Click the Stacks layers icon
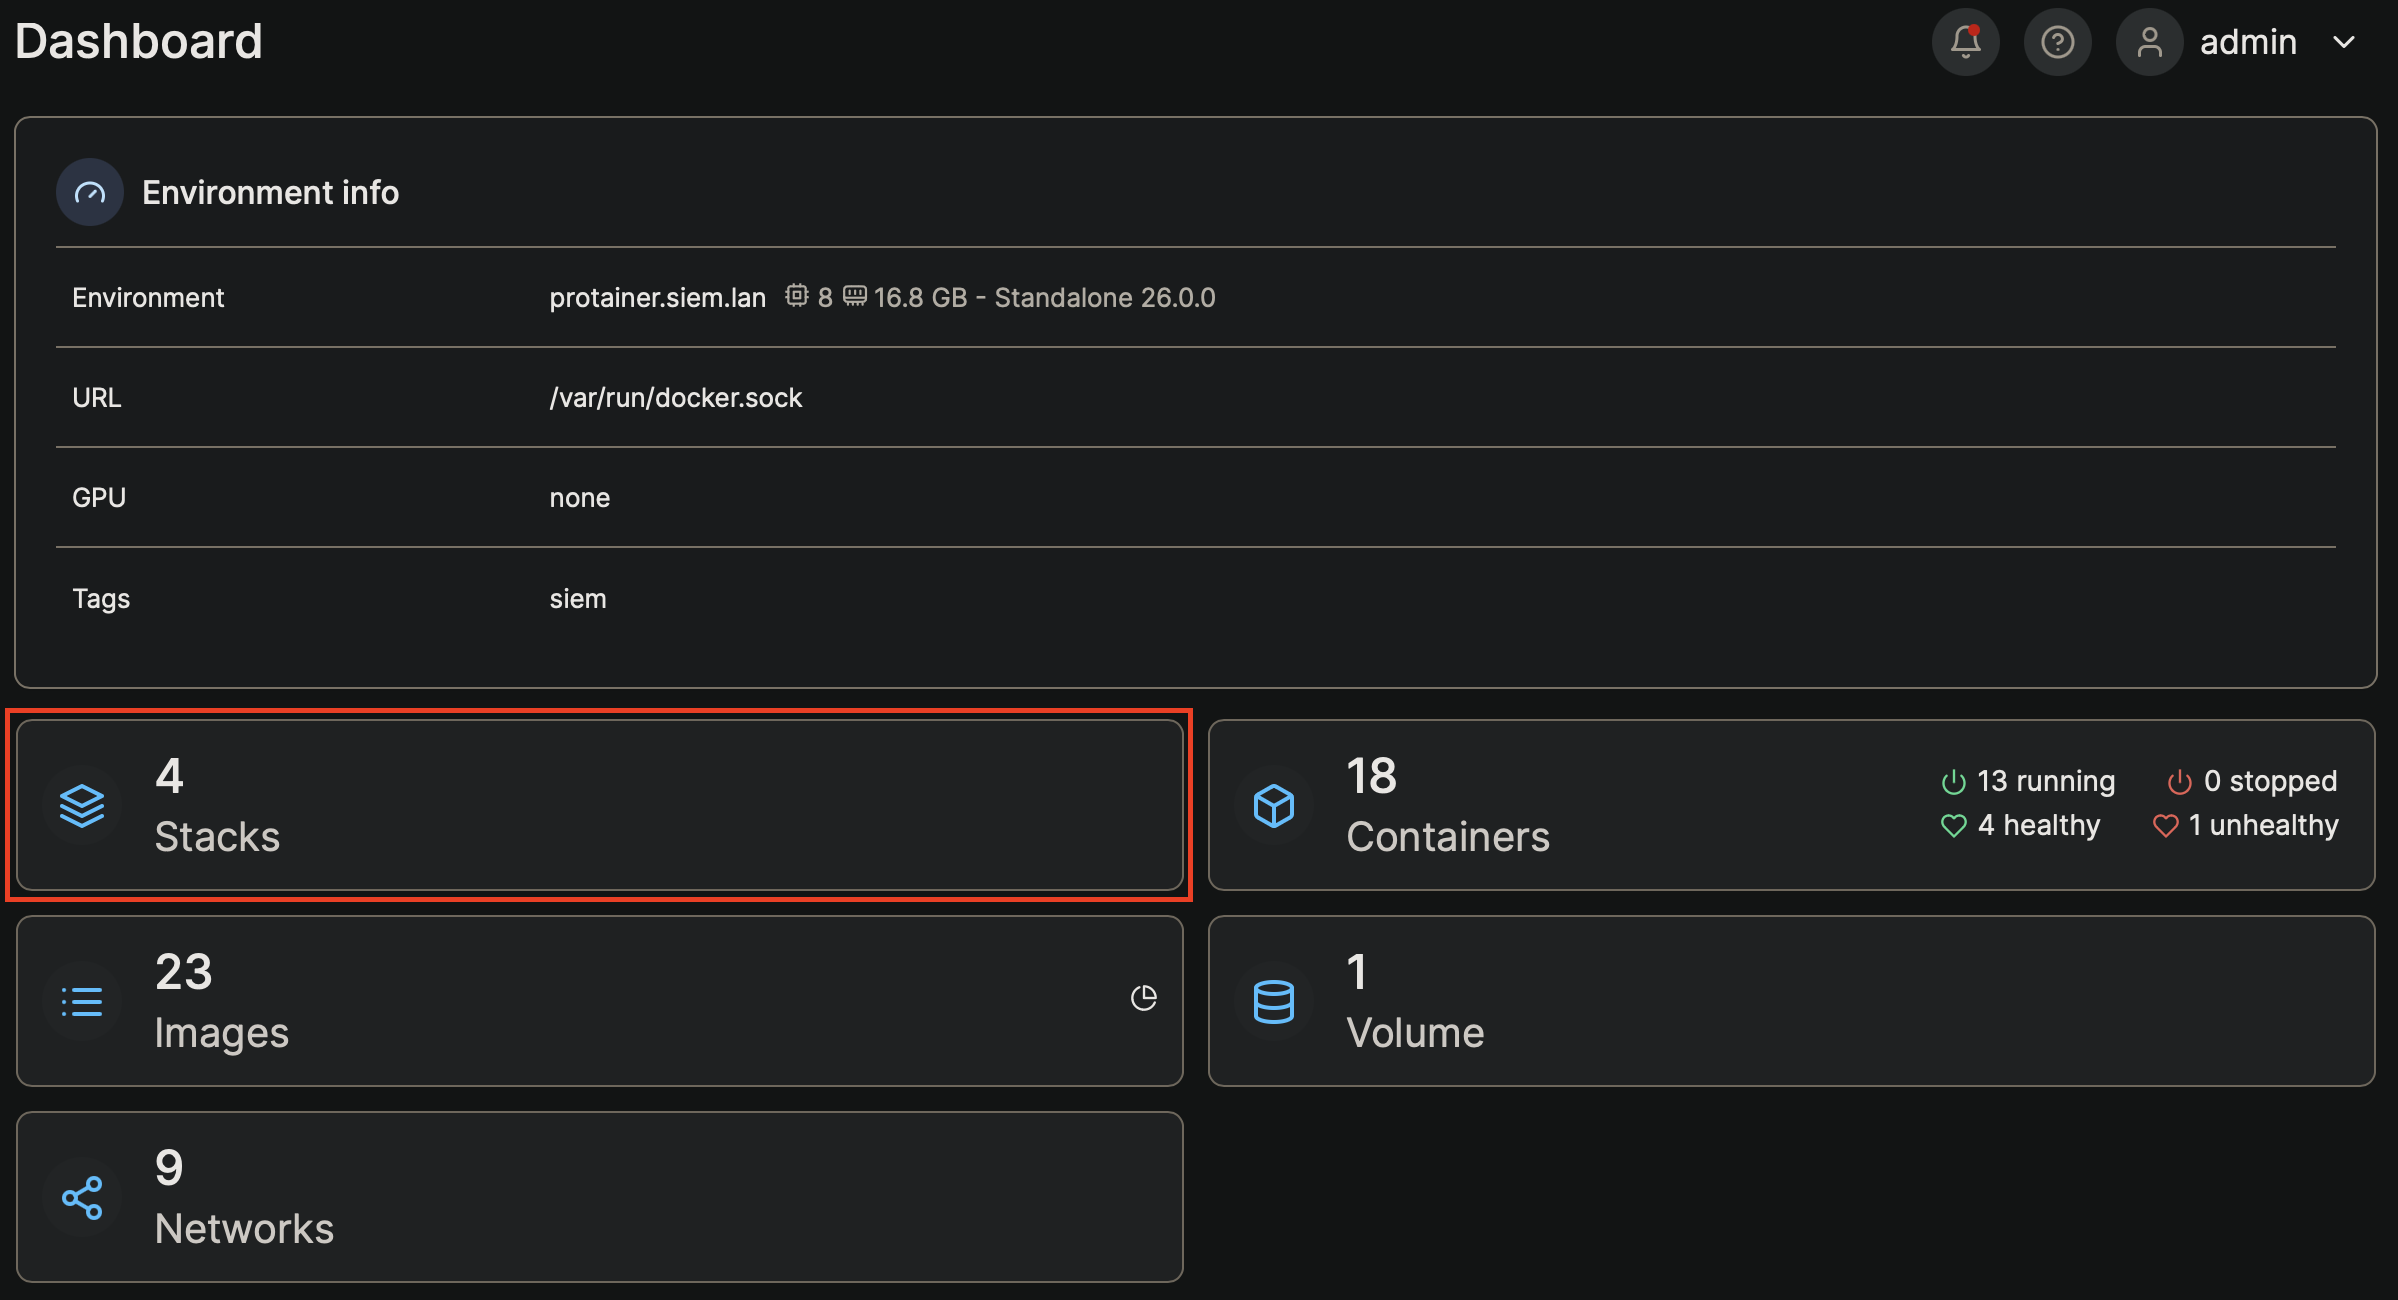 82,805
